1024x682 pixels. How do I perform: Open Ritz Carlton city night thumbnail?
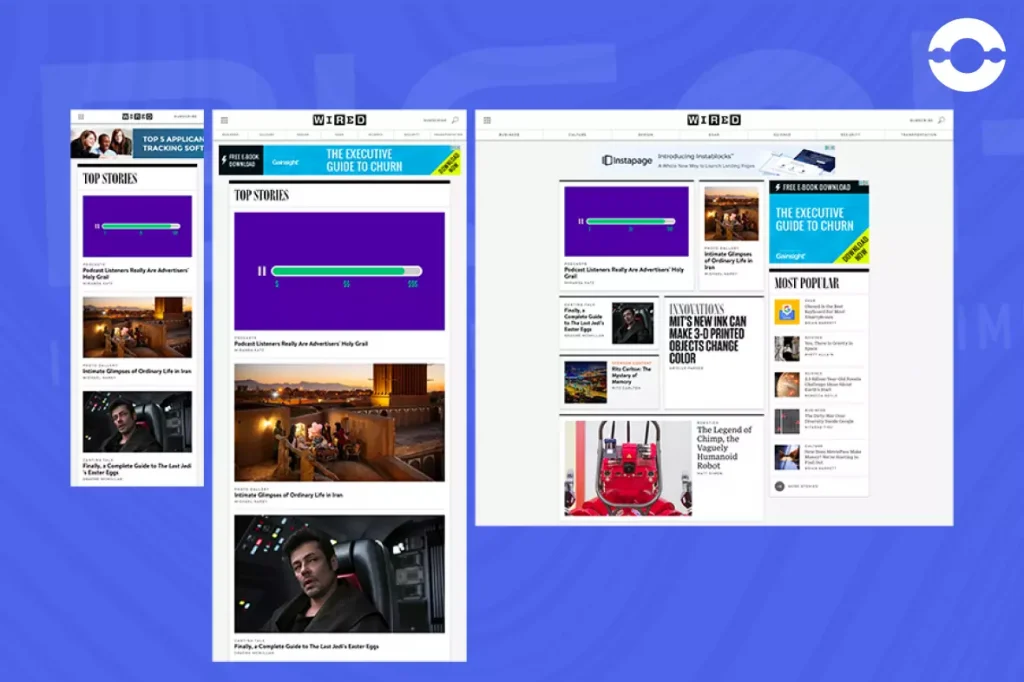point(586,382)
